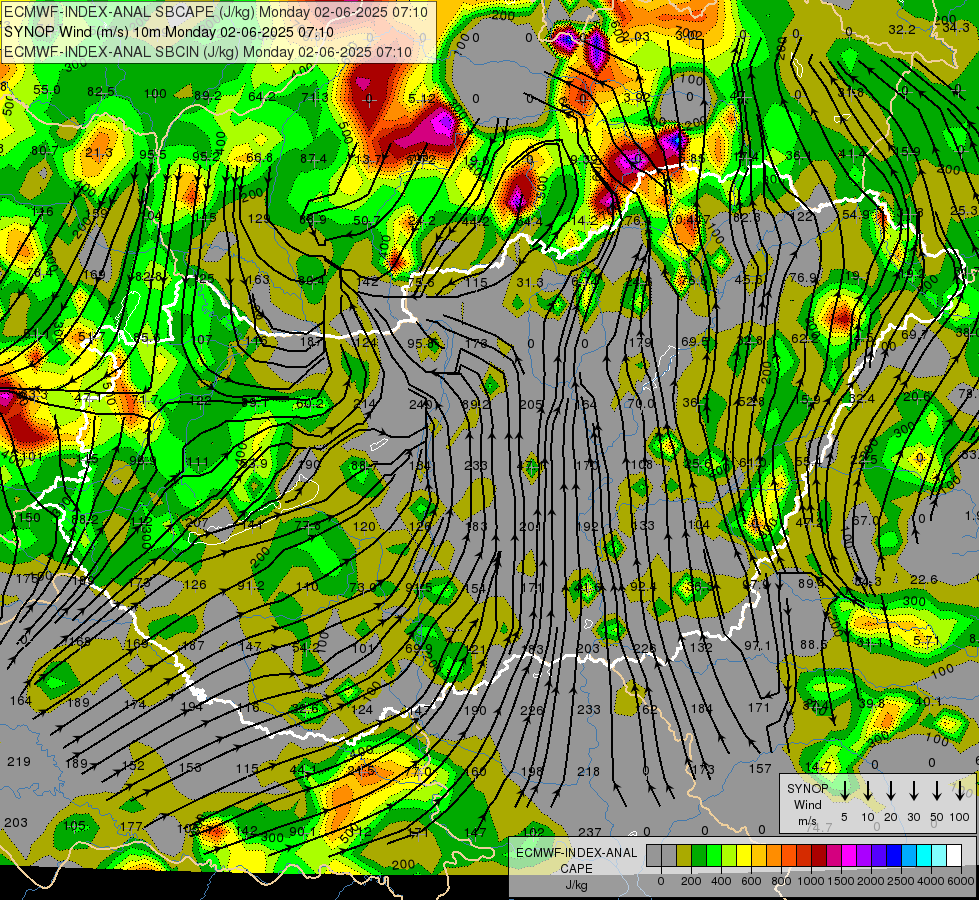Viewport: 979px width, 900px height.
Task: Click the map value 205
Action: tap(531, 405)
